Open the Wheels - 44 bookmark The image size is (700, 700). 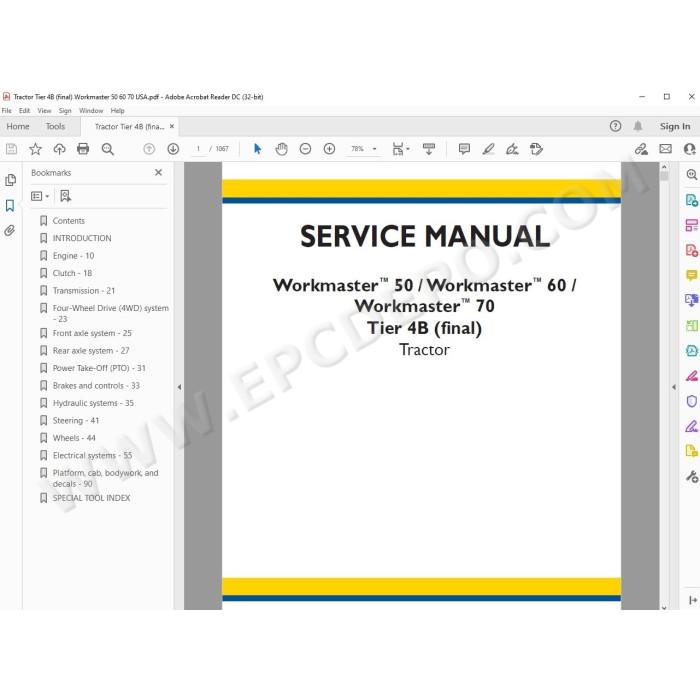[74, 438]
